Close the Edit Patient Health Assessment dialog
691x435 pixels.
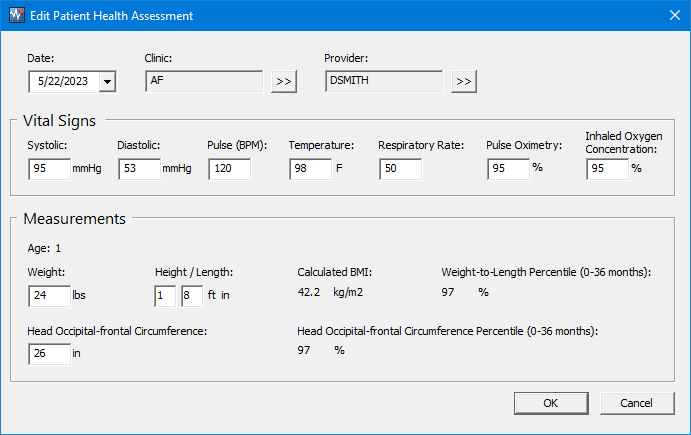coord(675,15)
